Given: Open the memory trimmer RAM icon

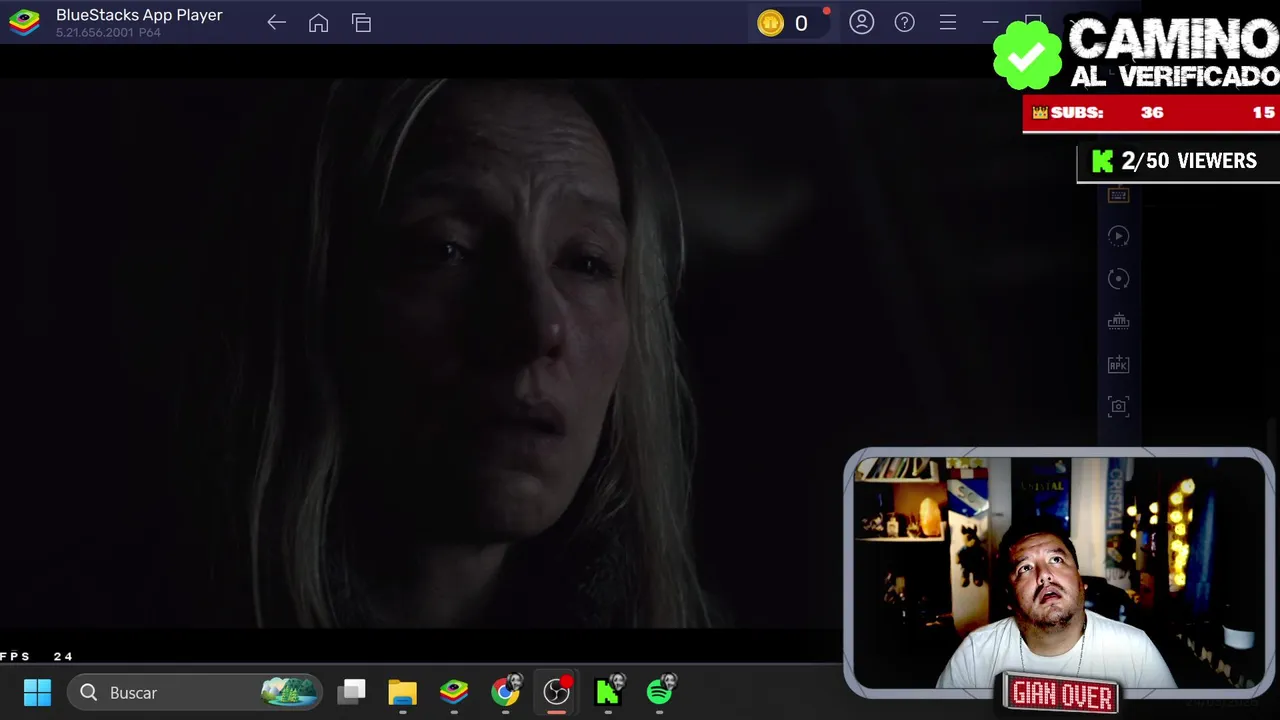Looking at the screenshot, I should (x=1118, y=322).
